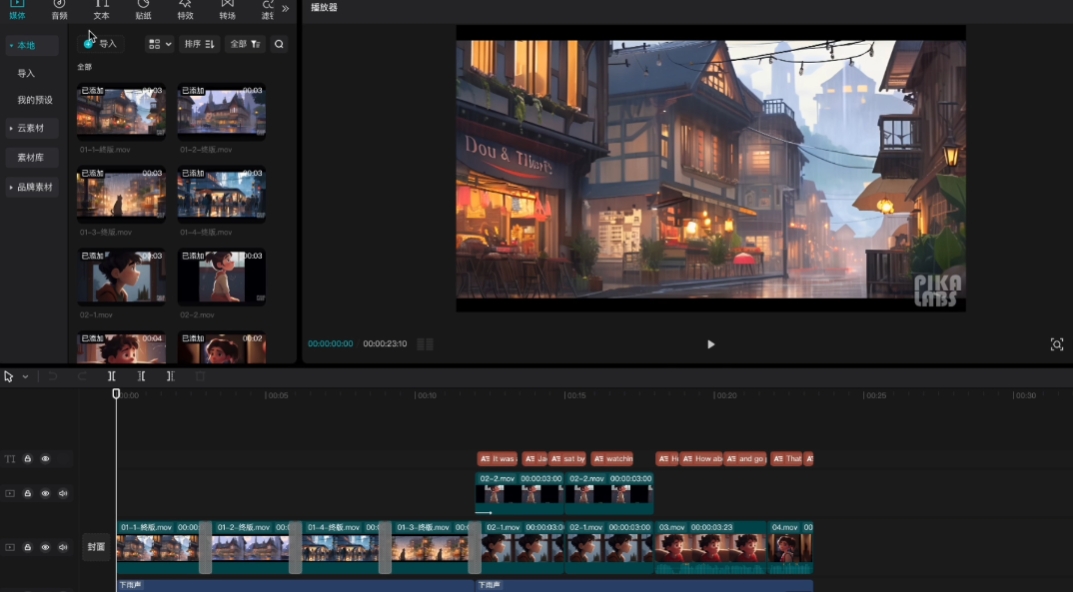Select the first 02-2.mov overlay clip
This screenshot has width=1073, height=592.
[520, 493]
